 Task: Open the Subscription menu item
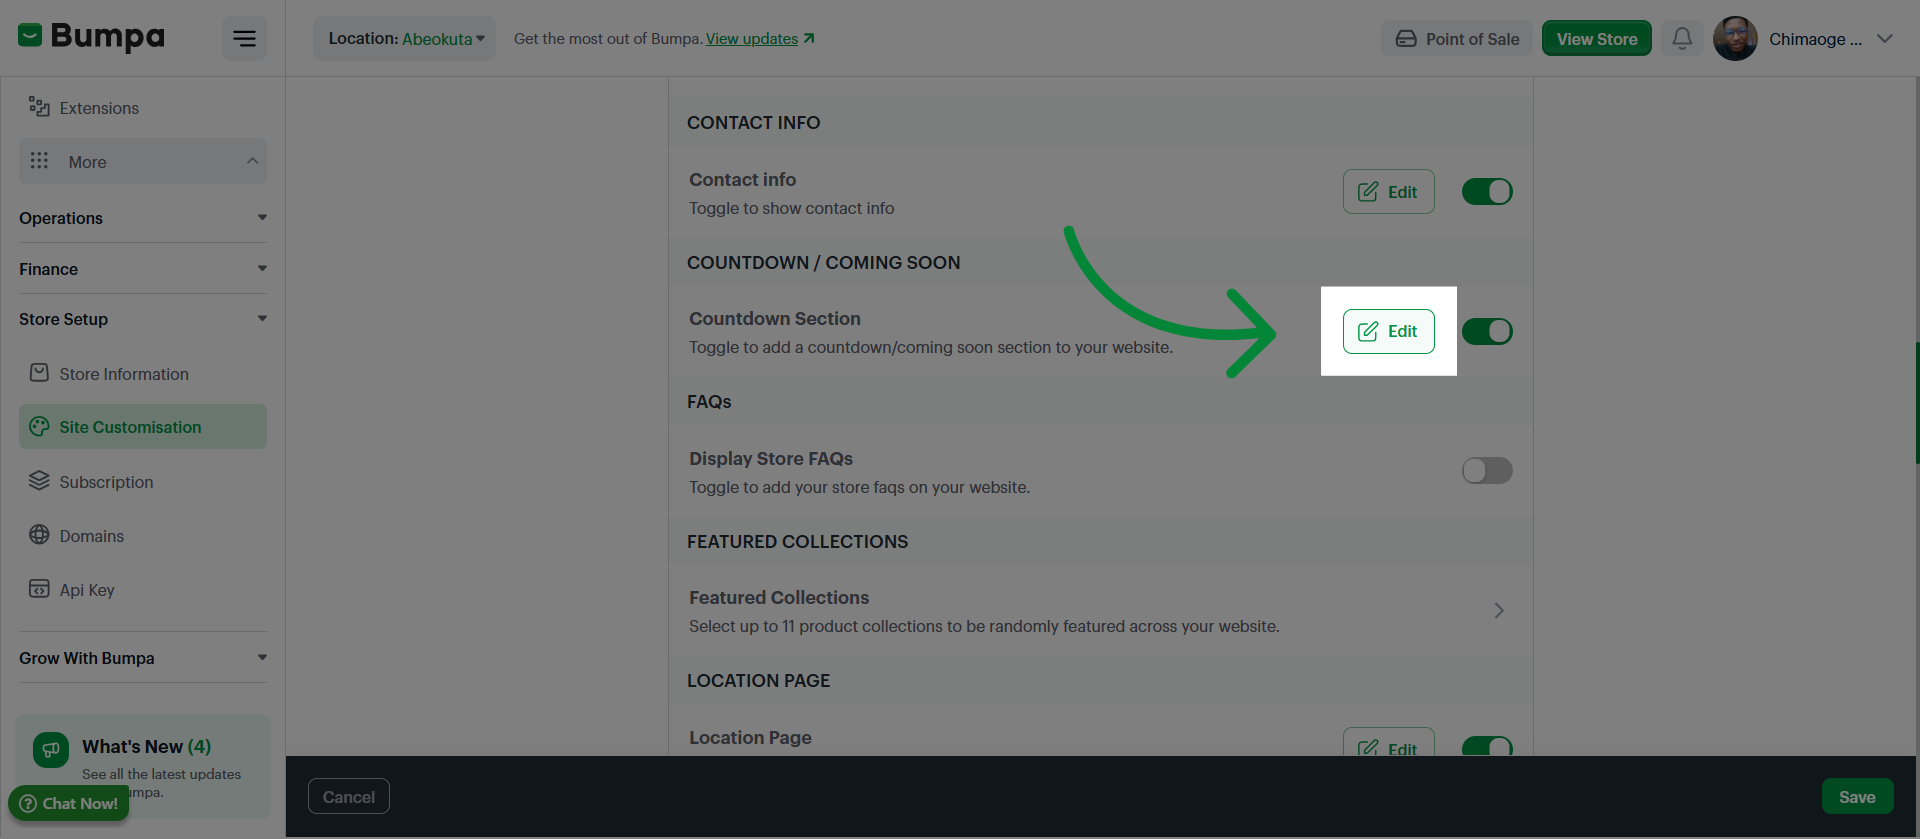point(143,481)
